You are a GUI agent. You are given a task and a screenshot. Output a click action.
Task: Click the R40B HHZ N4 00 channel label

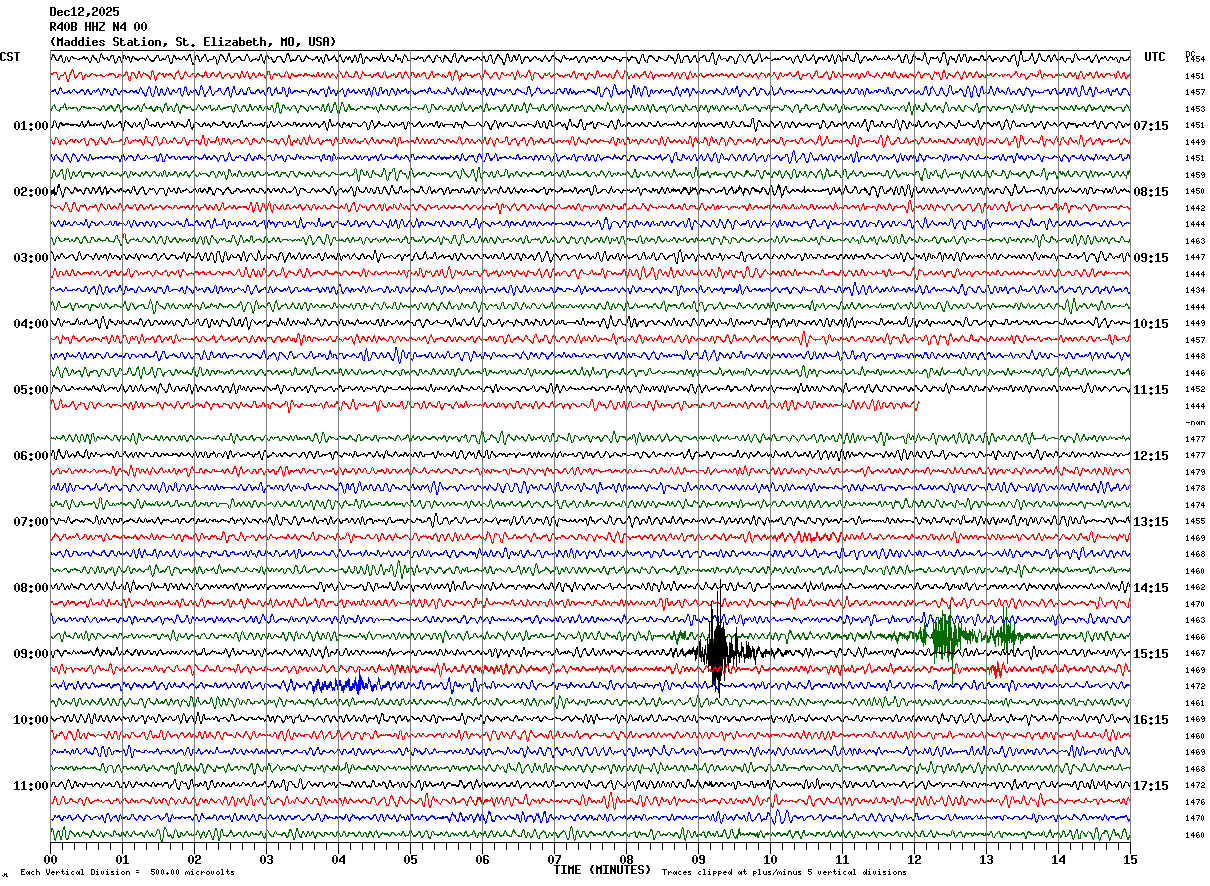[98, 27]
